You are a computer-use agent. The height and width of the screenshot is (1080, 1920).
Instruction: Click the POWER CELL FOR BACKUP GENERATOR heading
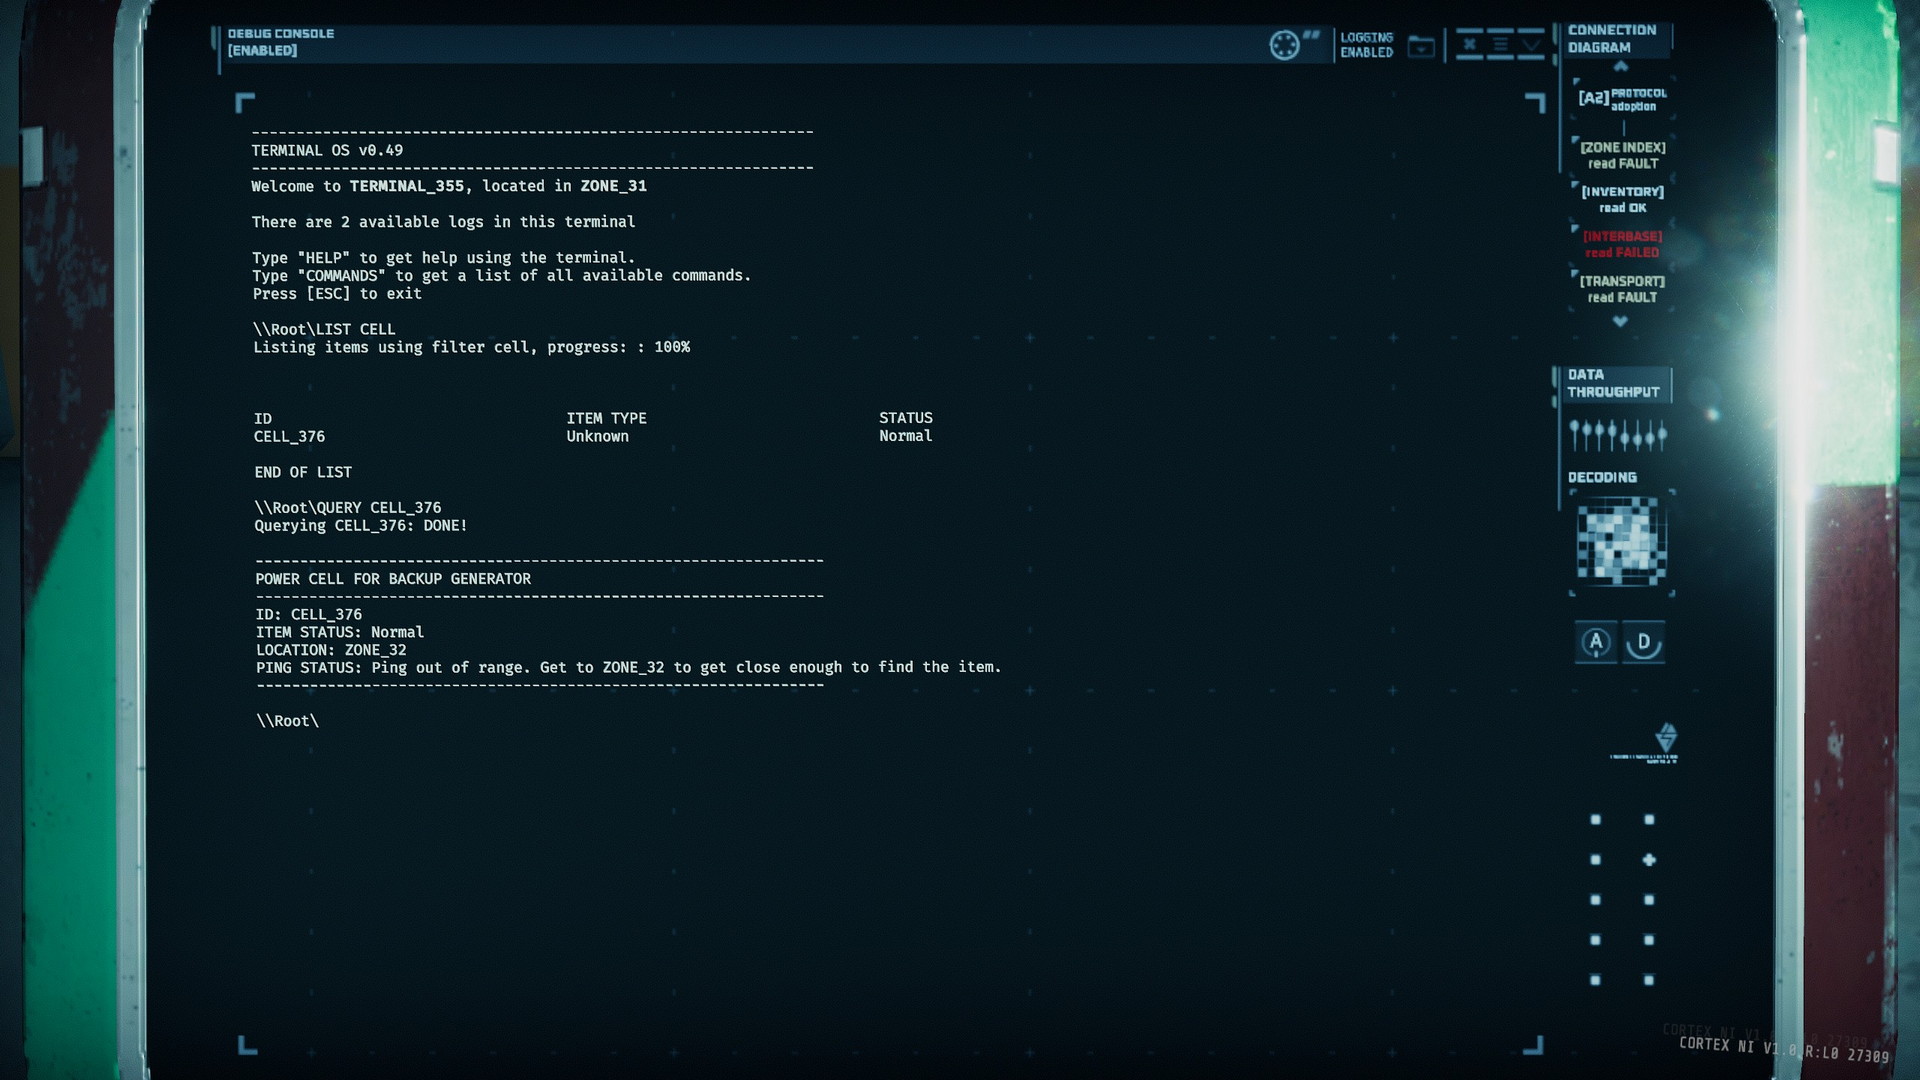pos(393,579)
